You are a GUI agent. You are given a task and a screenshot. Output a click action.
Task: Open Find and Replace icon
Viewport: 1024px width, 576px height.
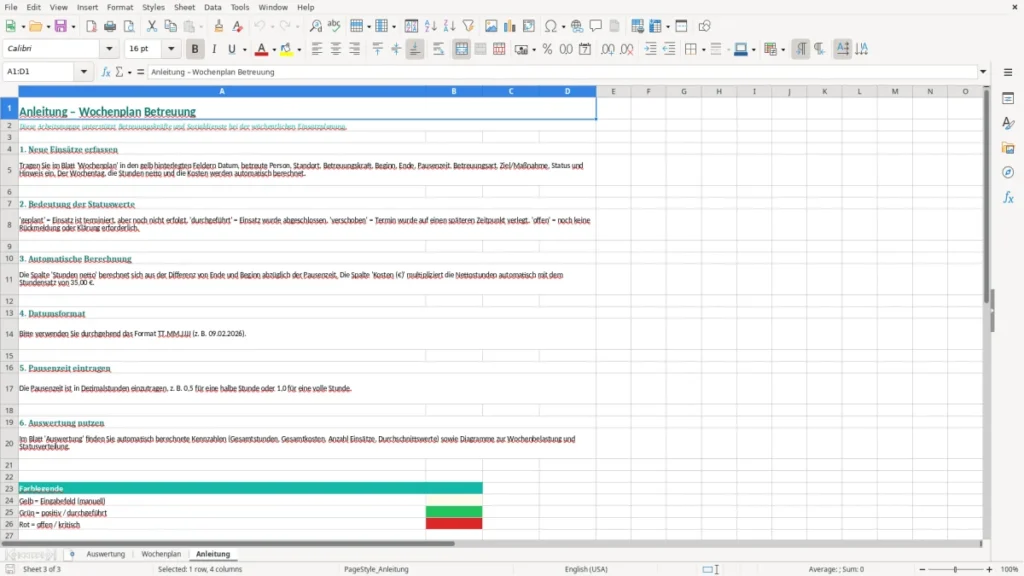(315, 26)
